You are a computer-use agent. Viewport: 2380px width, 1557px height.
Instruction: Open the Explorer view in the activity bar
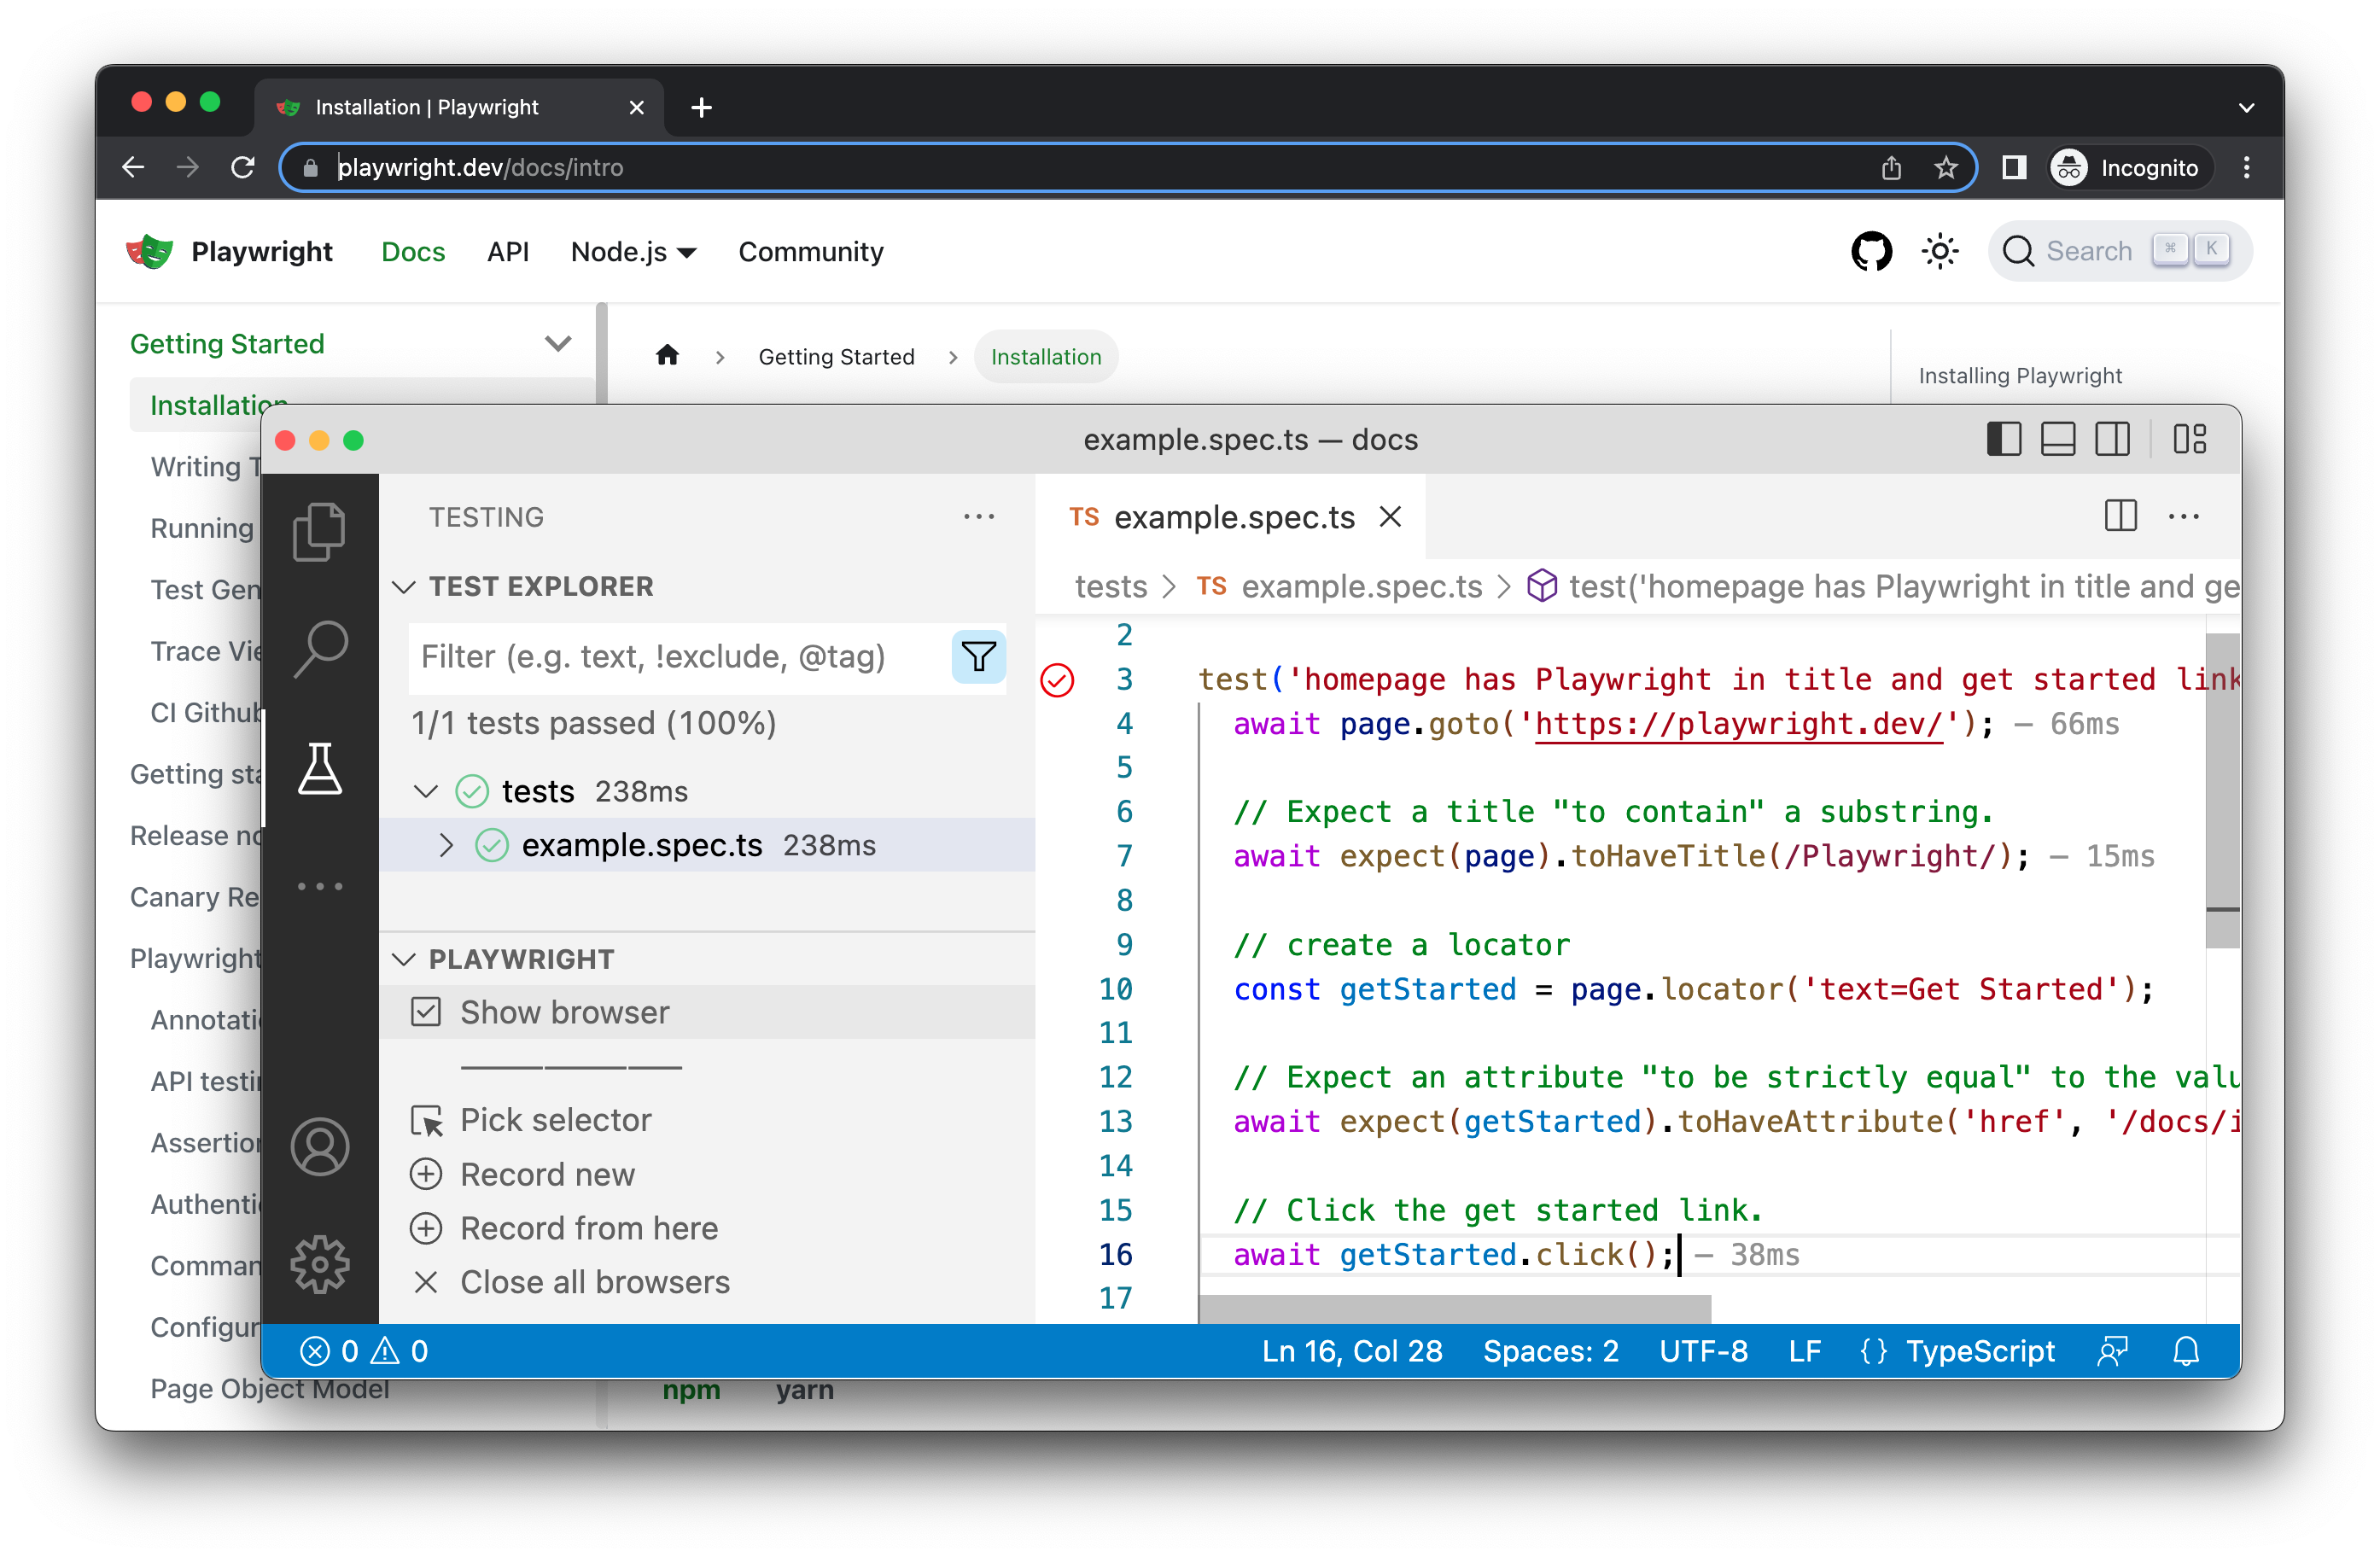click(320, 531)
